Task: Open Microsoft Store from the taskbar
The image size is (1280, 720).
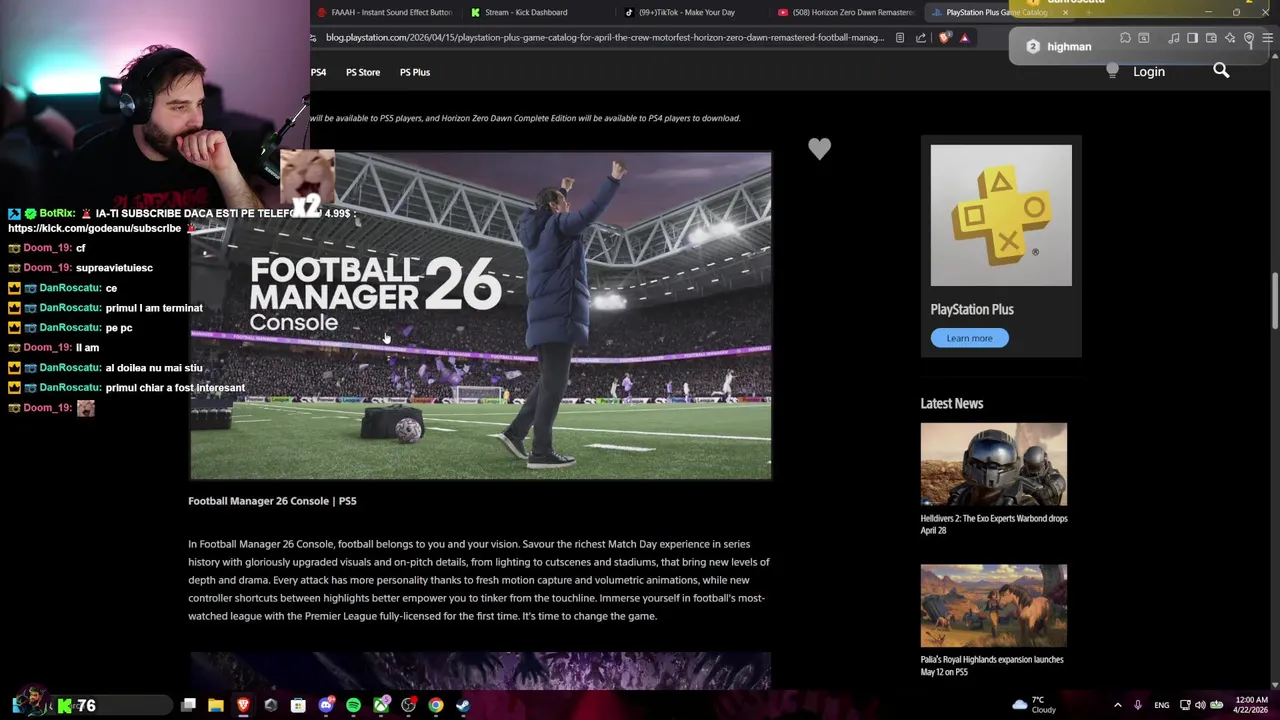Action: click(x=298, y=705)
